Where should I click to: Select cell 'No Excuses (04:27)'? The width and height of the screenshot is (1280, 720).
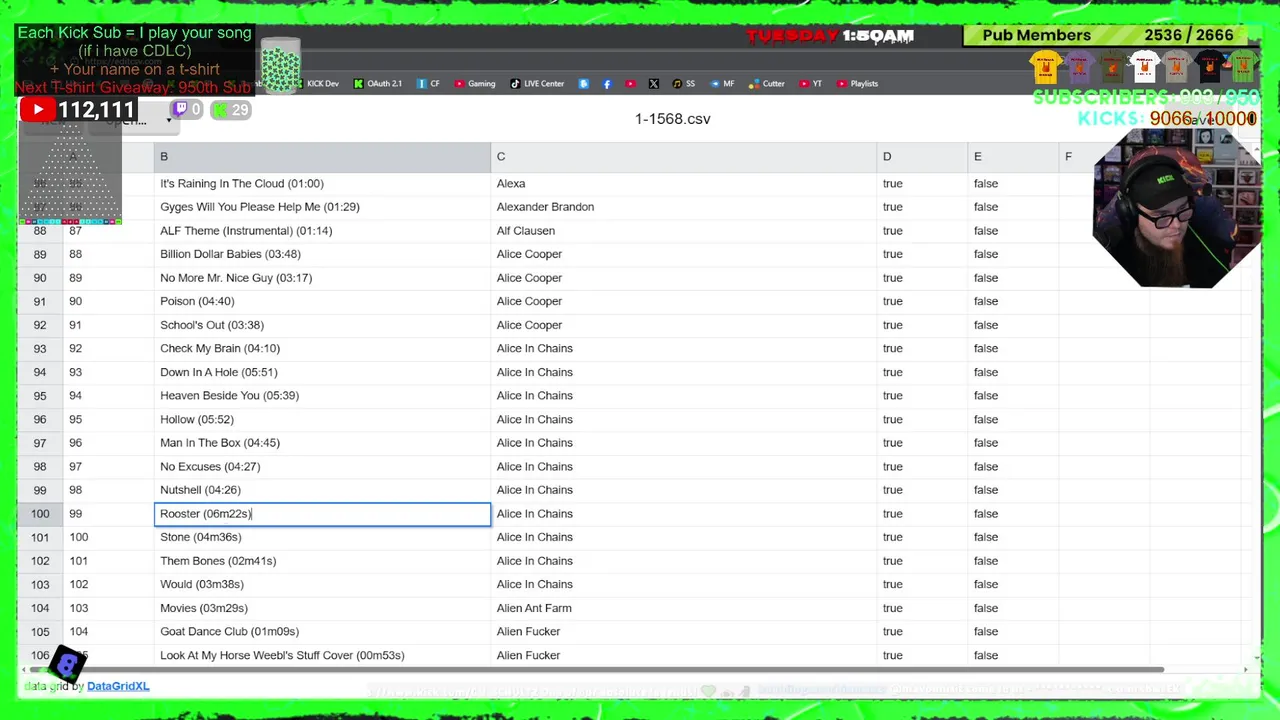point(322,467)
